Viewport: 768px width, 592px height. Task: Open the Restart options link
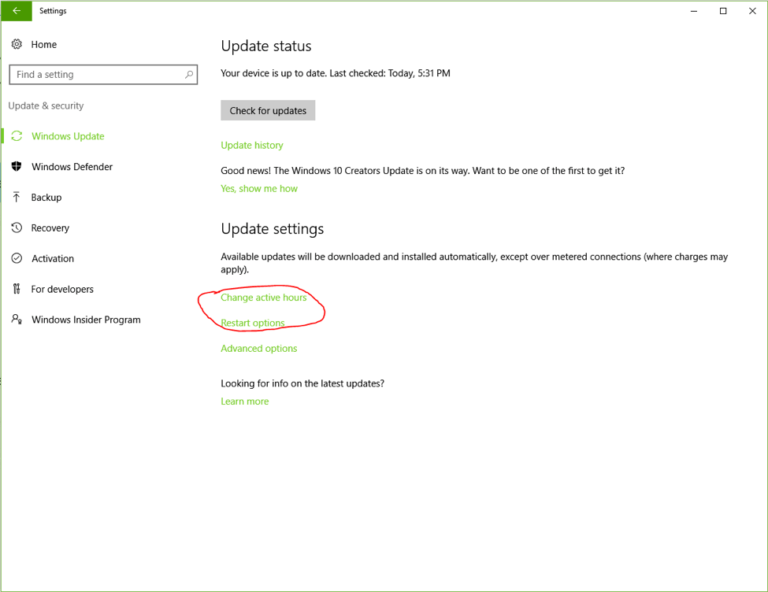pyautogui.click(x=253, y=323)
